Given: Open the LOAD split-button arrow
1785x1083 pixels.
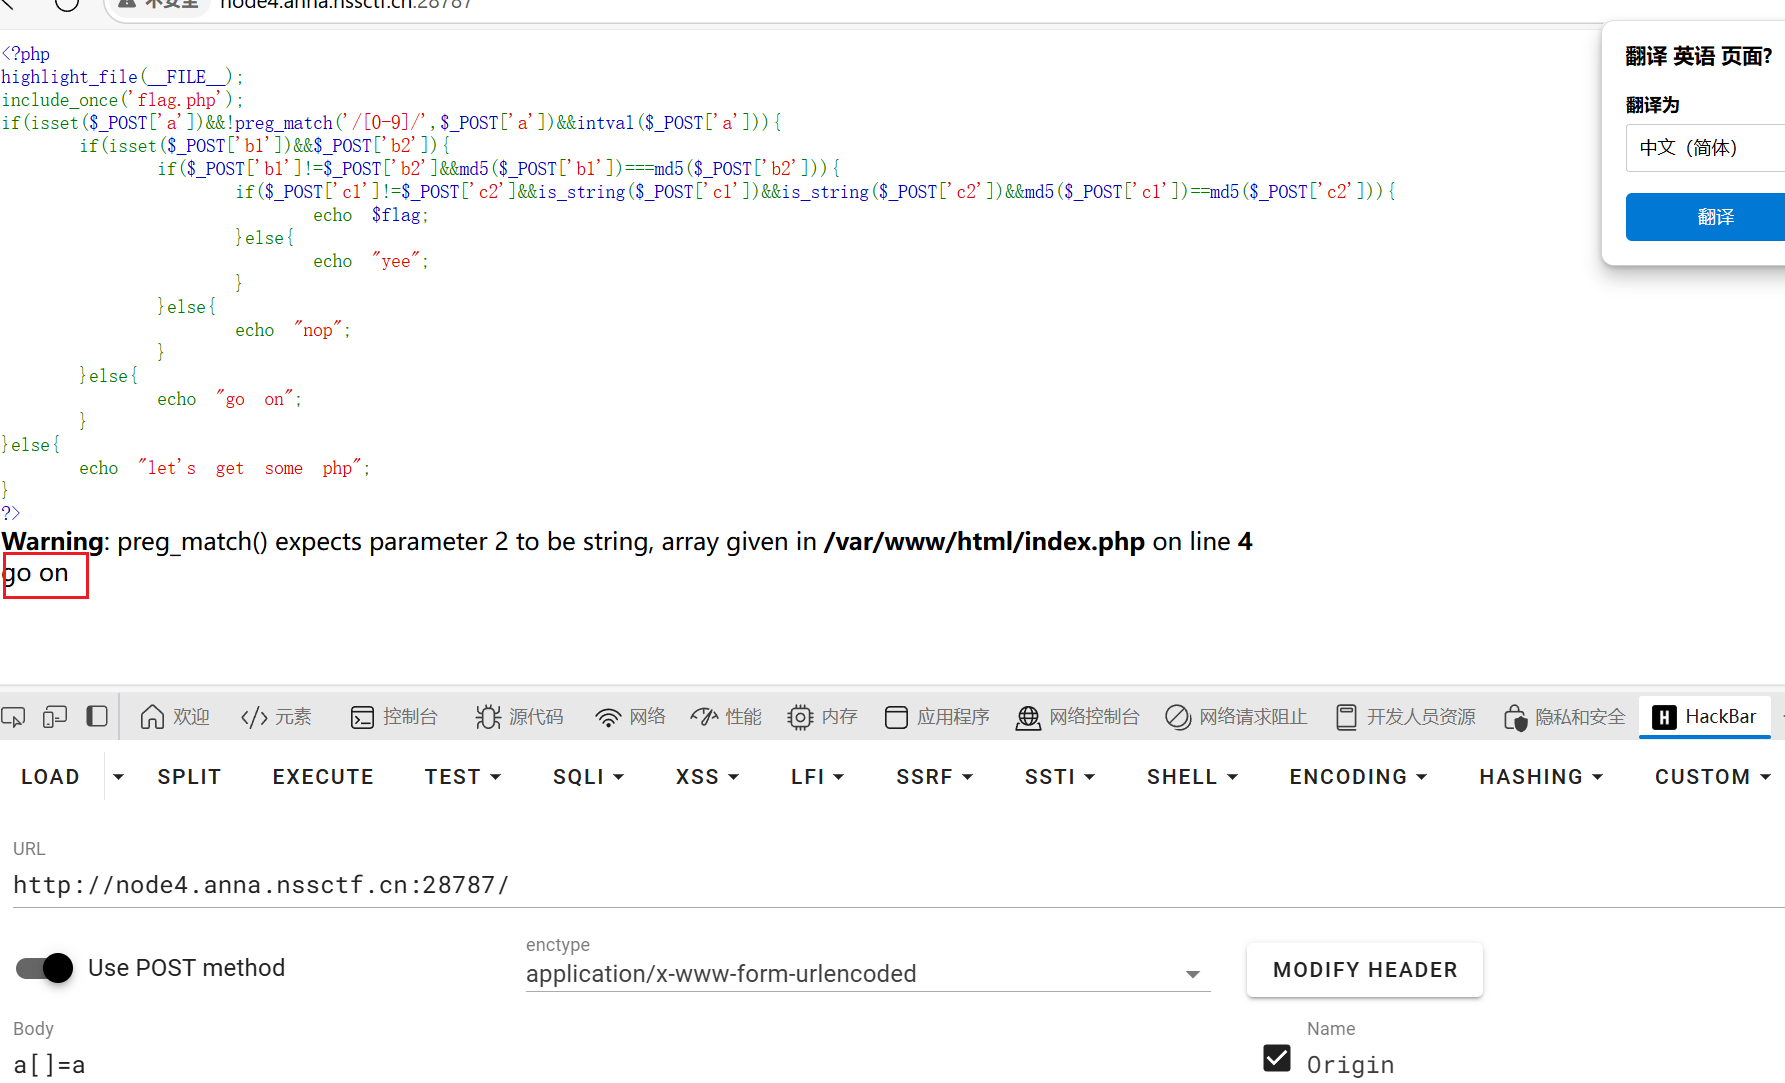Looking at the screenshot, I should pos(118,777).
